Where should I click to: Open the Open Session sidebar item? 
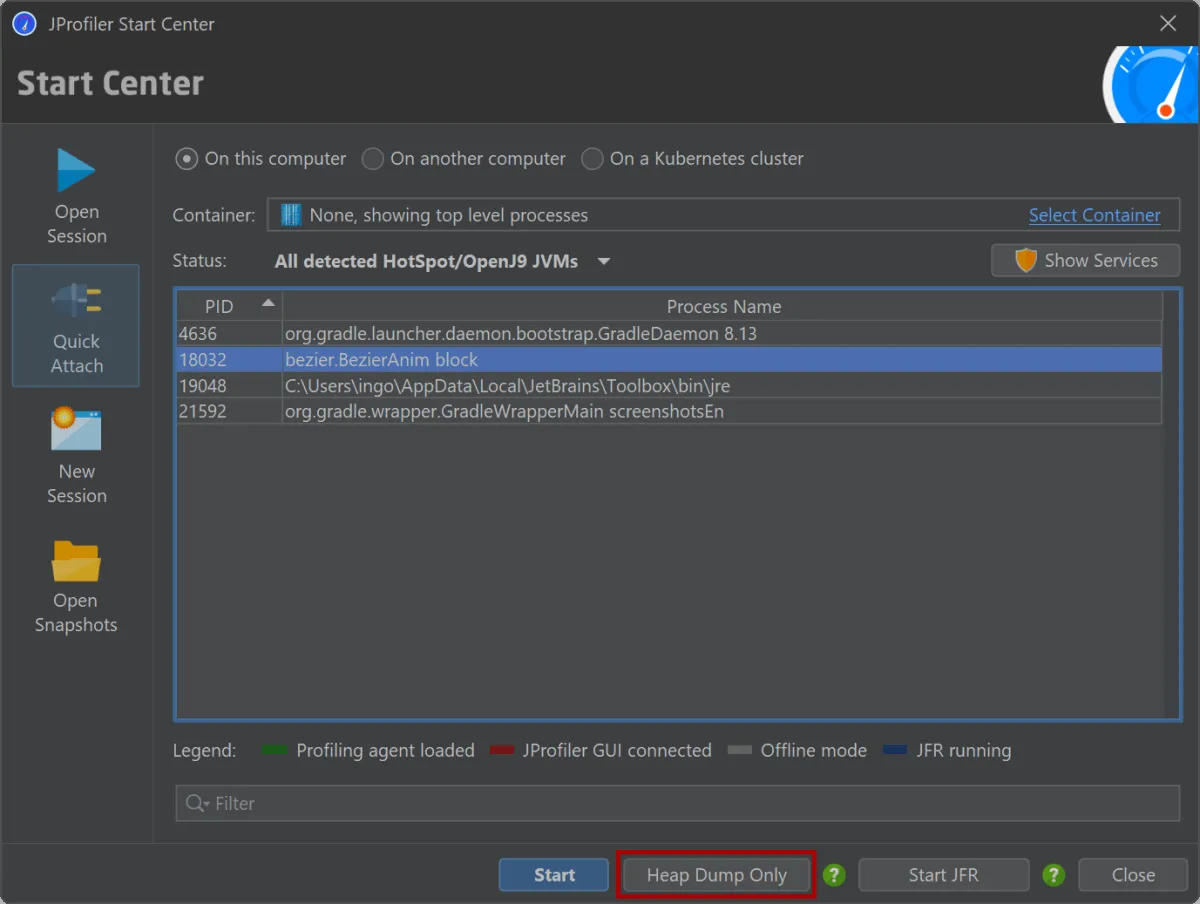point(76,196)
